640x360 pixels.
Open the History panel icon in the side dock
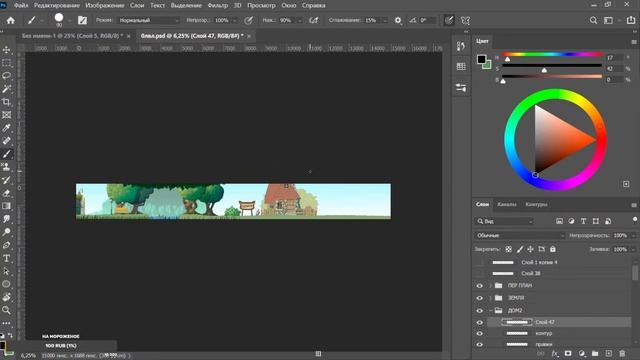click(461, 46)
